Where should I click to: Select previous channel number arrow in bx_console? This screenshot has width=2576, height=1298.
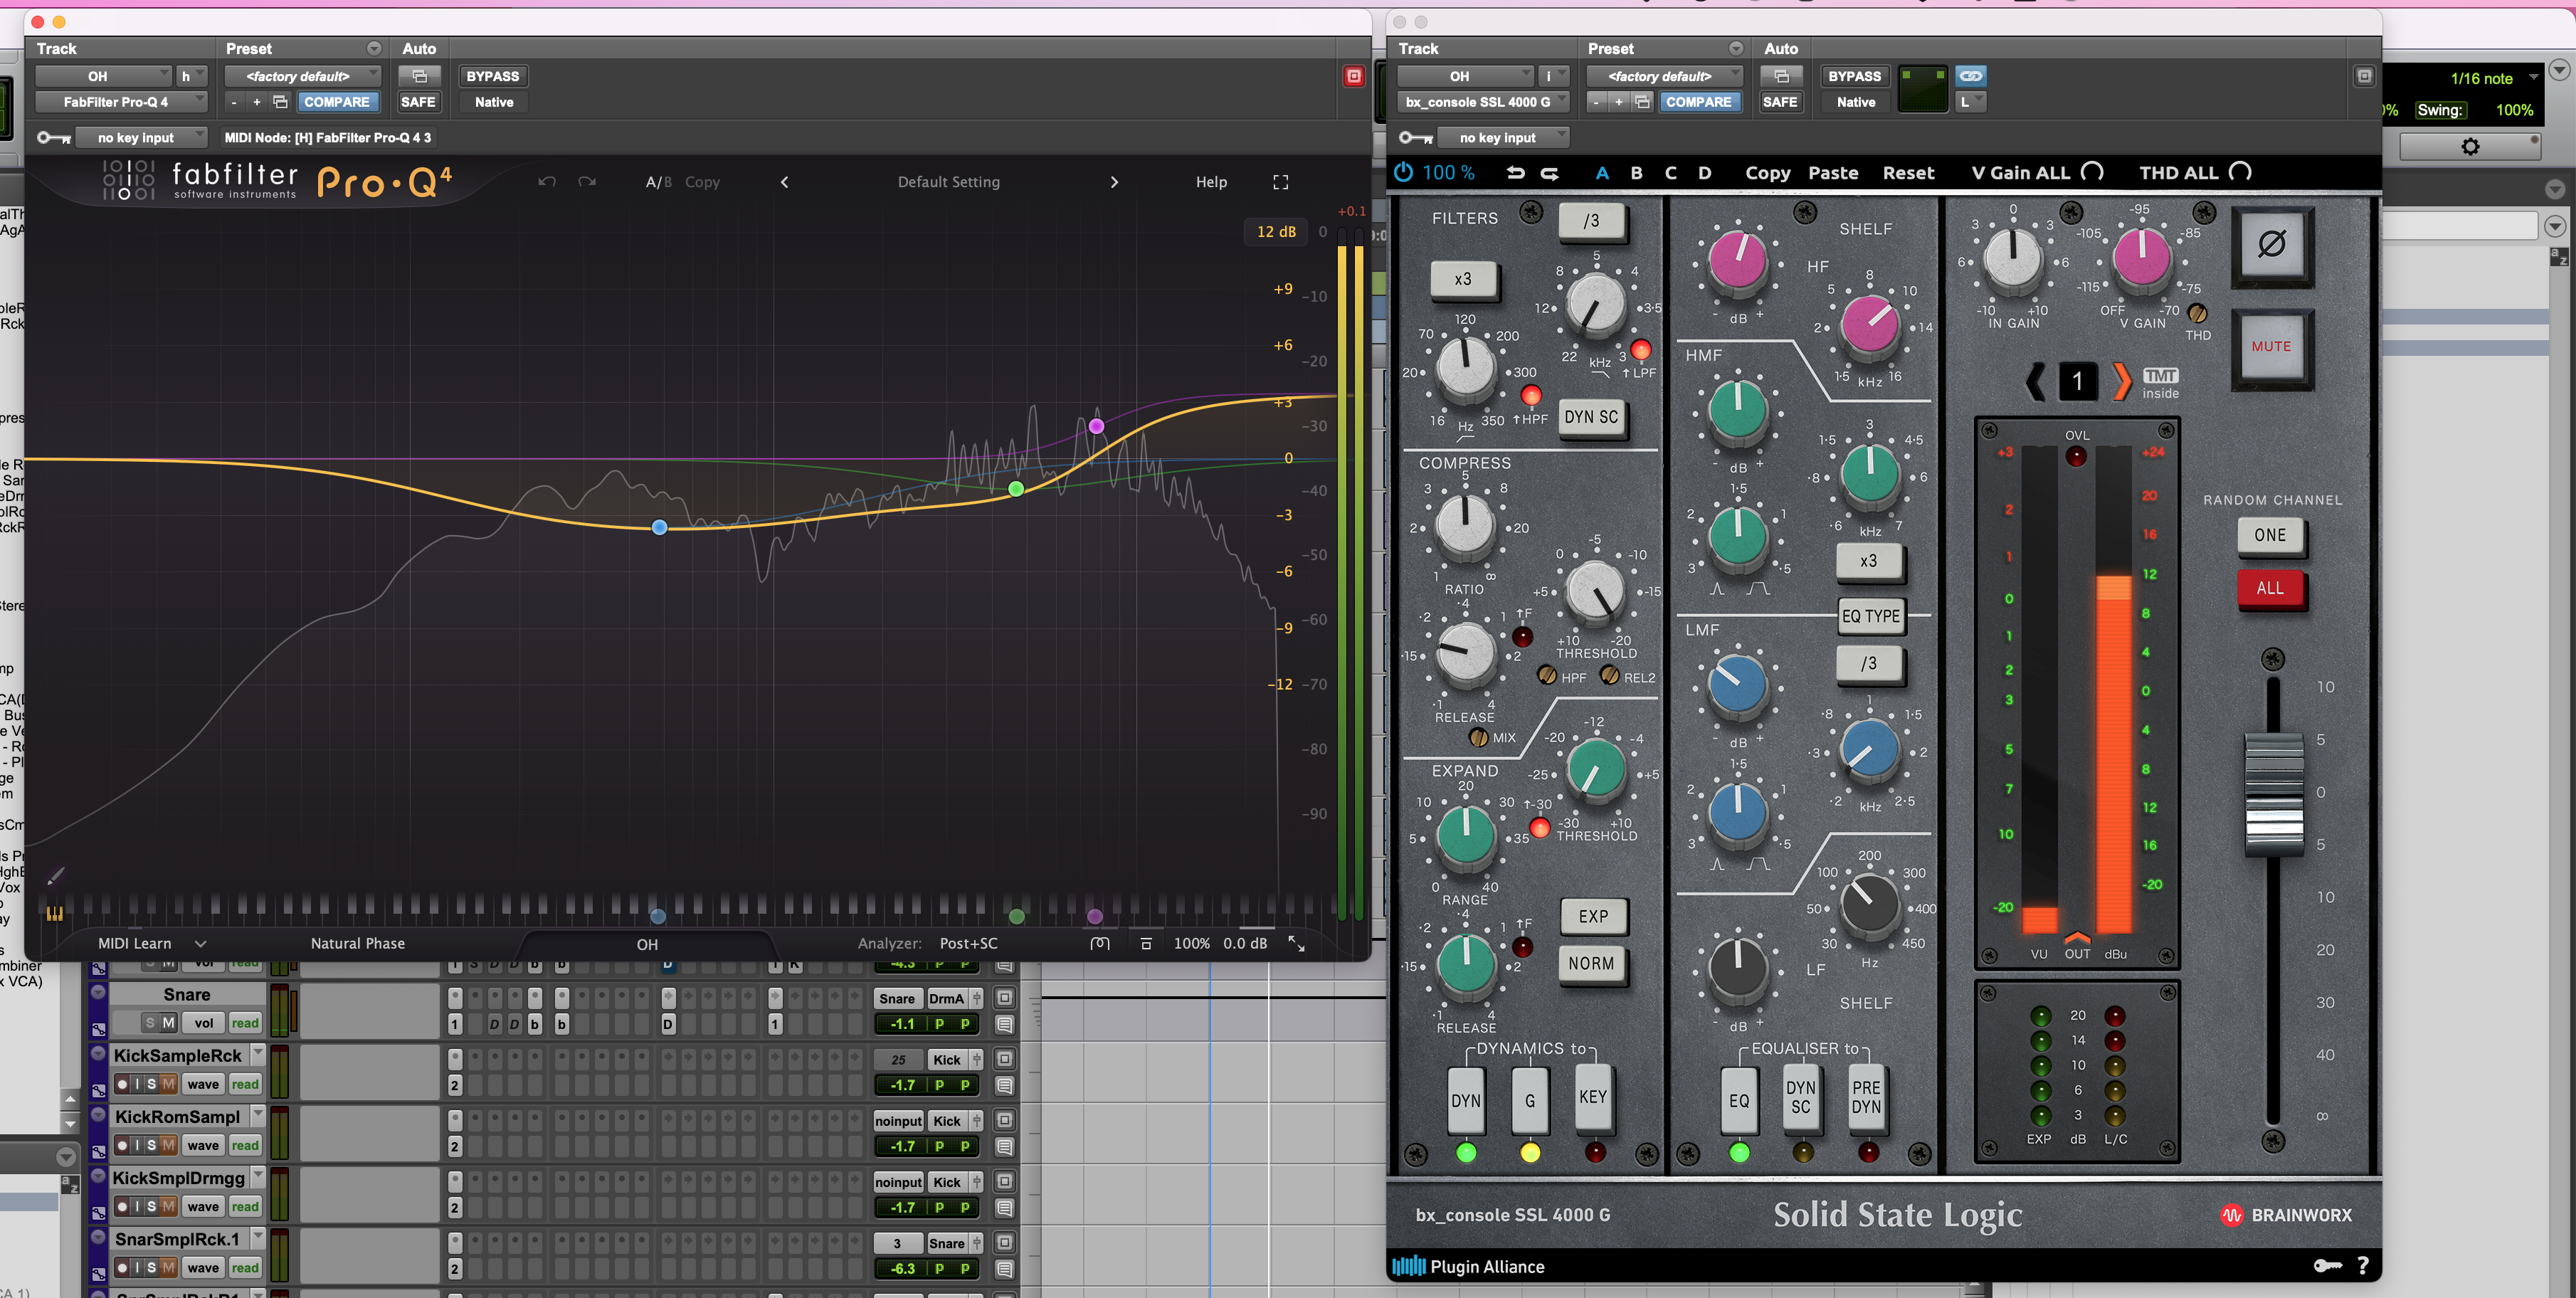(x=2035, y=381)
